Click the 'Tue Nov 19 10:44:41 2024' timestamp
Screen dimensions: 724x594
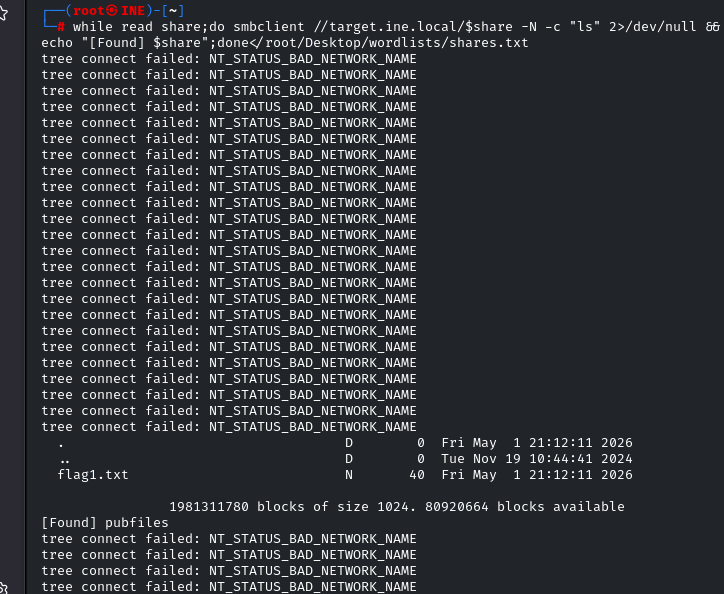(x=537, y=459)
